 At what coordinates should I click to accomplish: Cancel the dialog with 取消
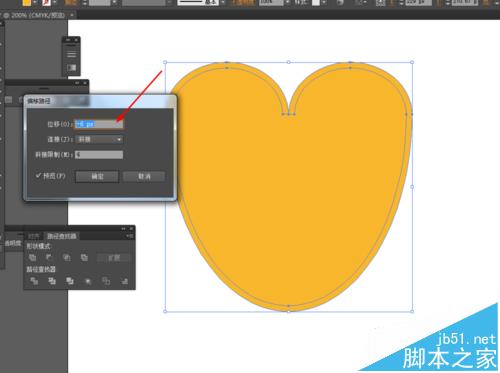144,176
